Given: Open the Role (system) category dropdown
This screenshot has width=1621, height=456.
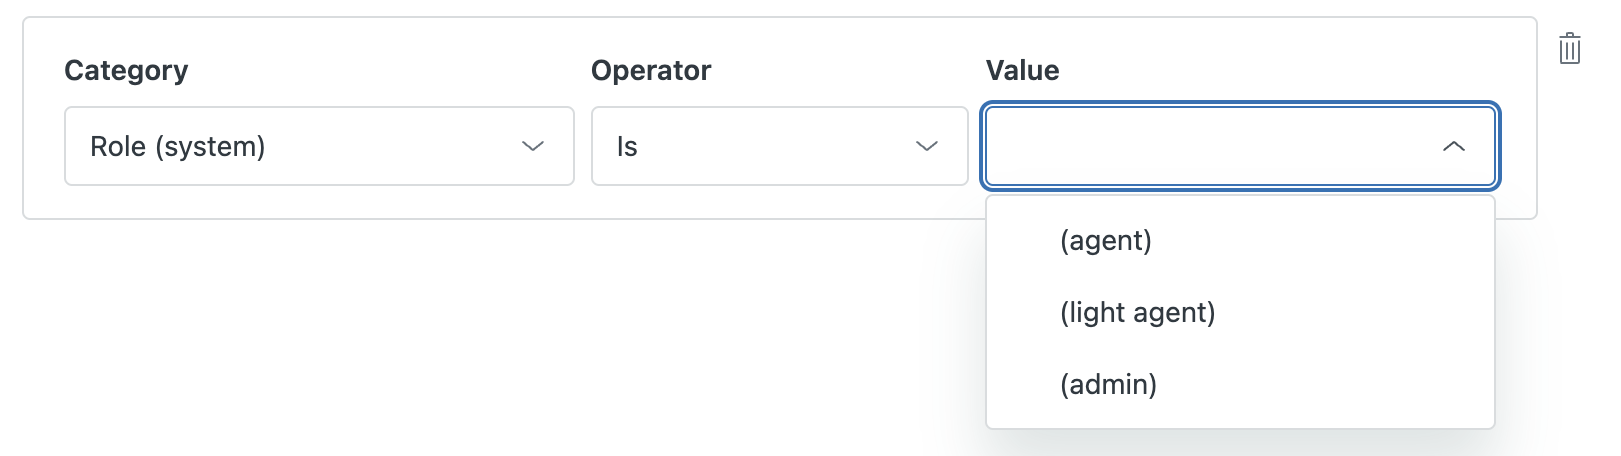Looking at the screenshot, I should [x=319, y=146].
